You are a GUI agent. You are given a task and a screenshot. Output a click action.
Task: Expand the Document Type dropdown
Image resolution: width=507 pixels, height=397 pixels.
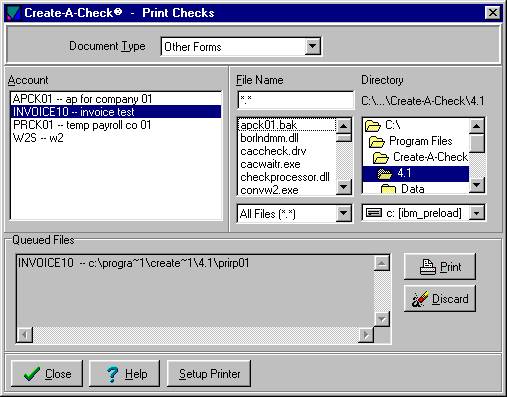pos(313,46)
